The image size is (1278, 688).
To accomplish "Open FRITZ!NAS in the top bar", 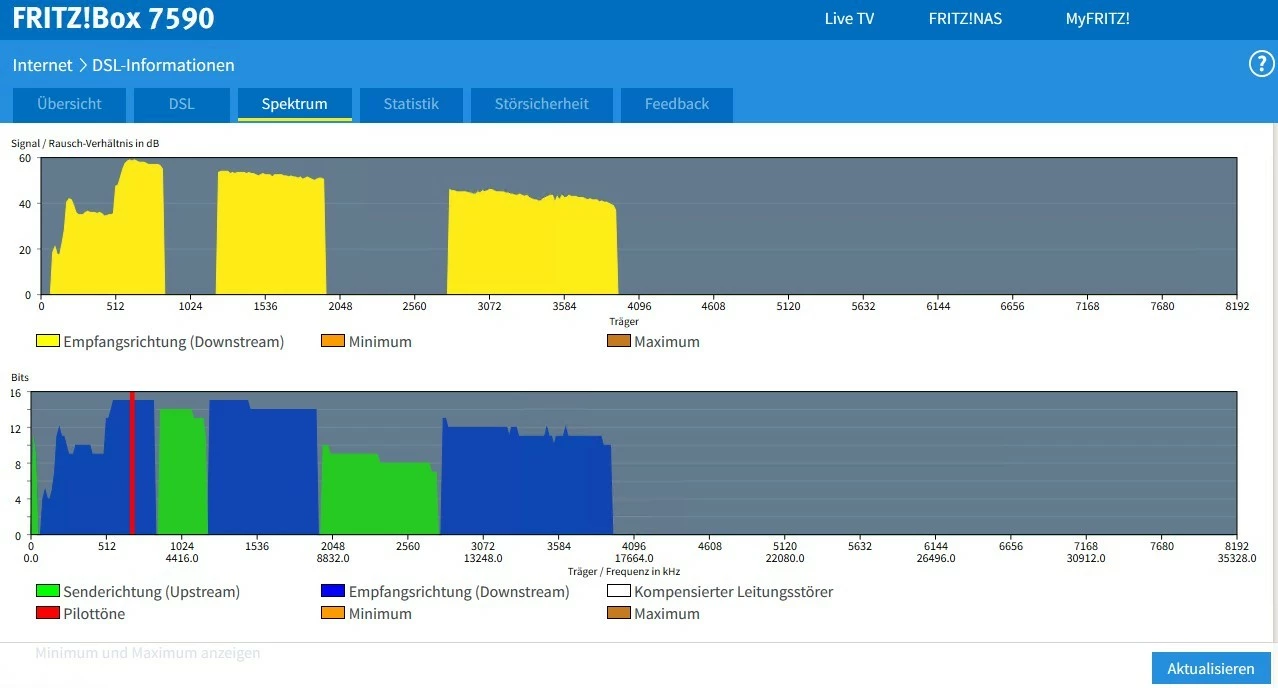I will (964, 19).
